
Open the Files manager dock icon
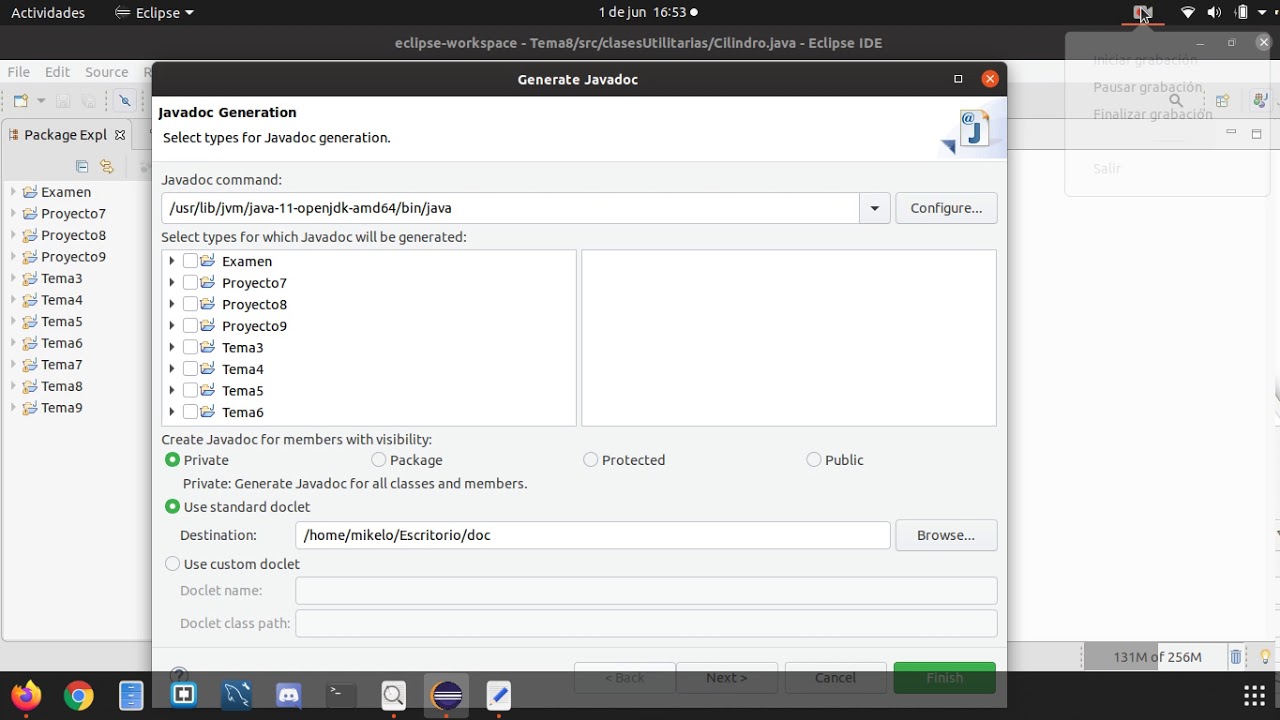(131, 695)
